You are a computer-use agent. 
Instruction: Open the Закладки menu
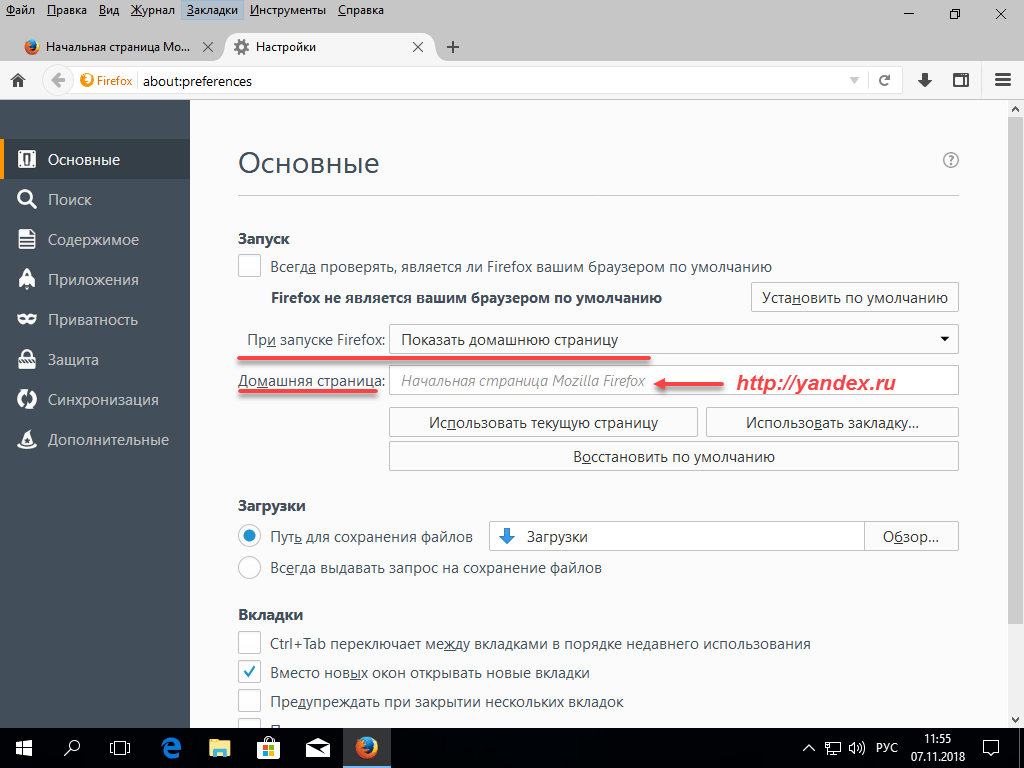212,11
